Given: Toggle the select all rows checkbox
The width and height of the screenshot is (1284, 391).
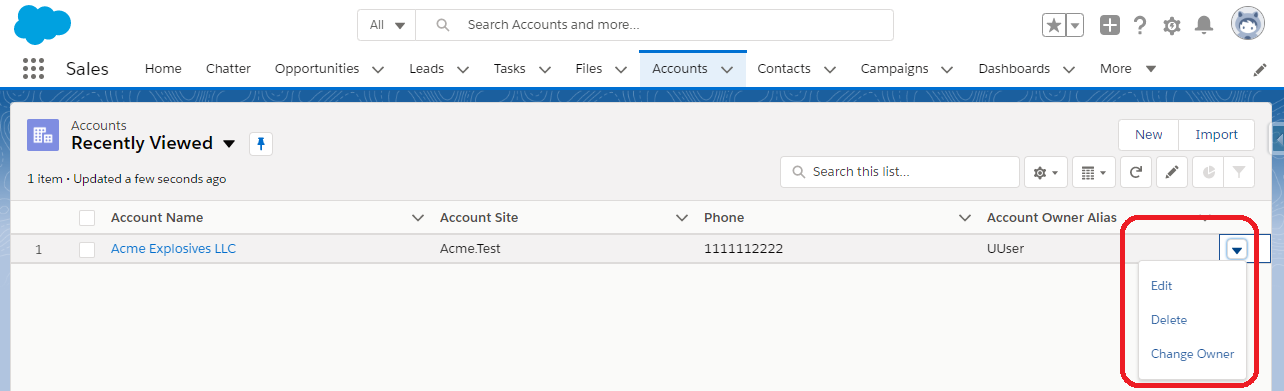Looking at the screenshot, I should click(x=87, y=218).
